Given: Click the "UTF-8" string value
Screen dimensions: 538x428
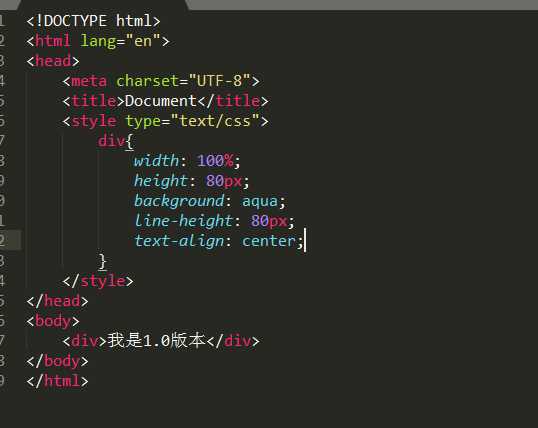Looking at the screenshot, I should pyautogui.click(x=219, y=81).
